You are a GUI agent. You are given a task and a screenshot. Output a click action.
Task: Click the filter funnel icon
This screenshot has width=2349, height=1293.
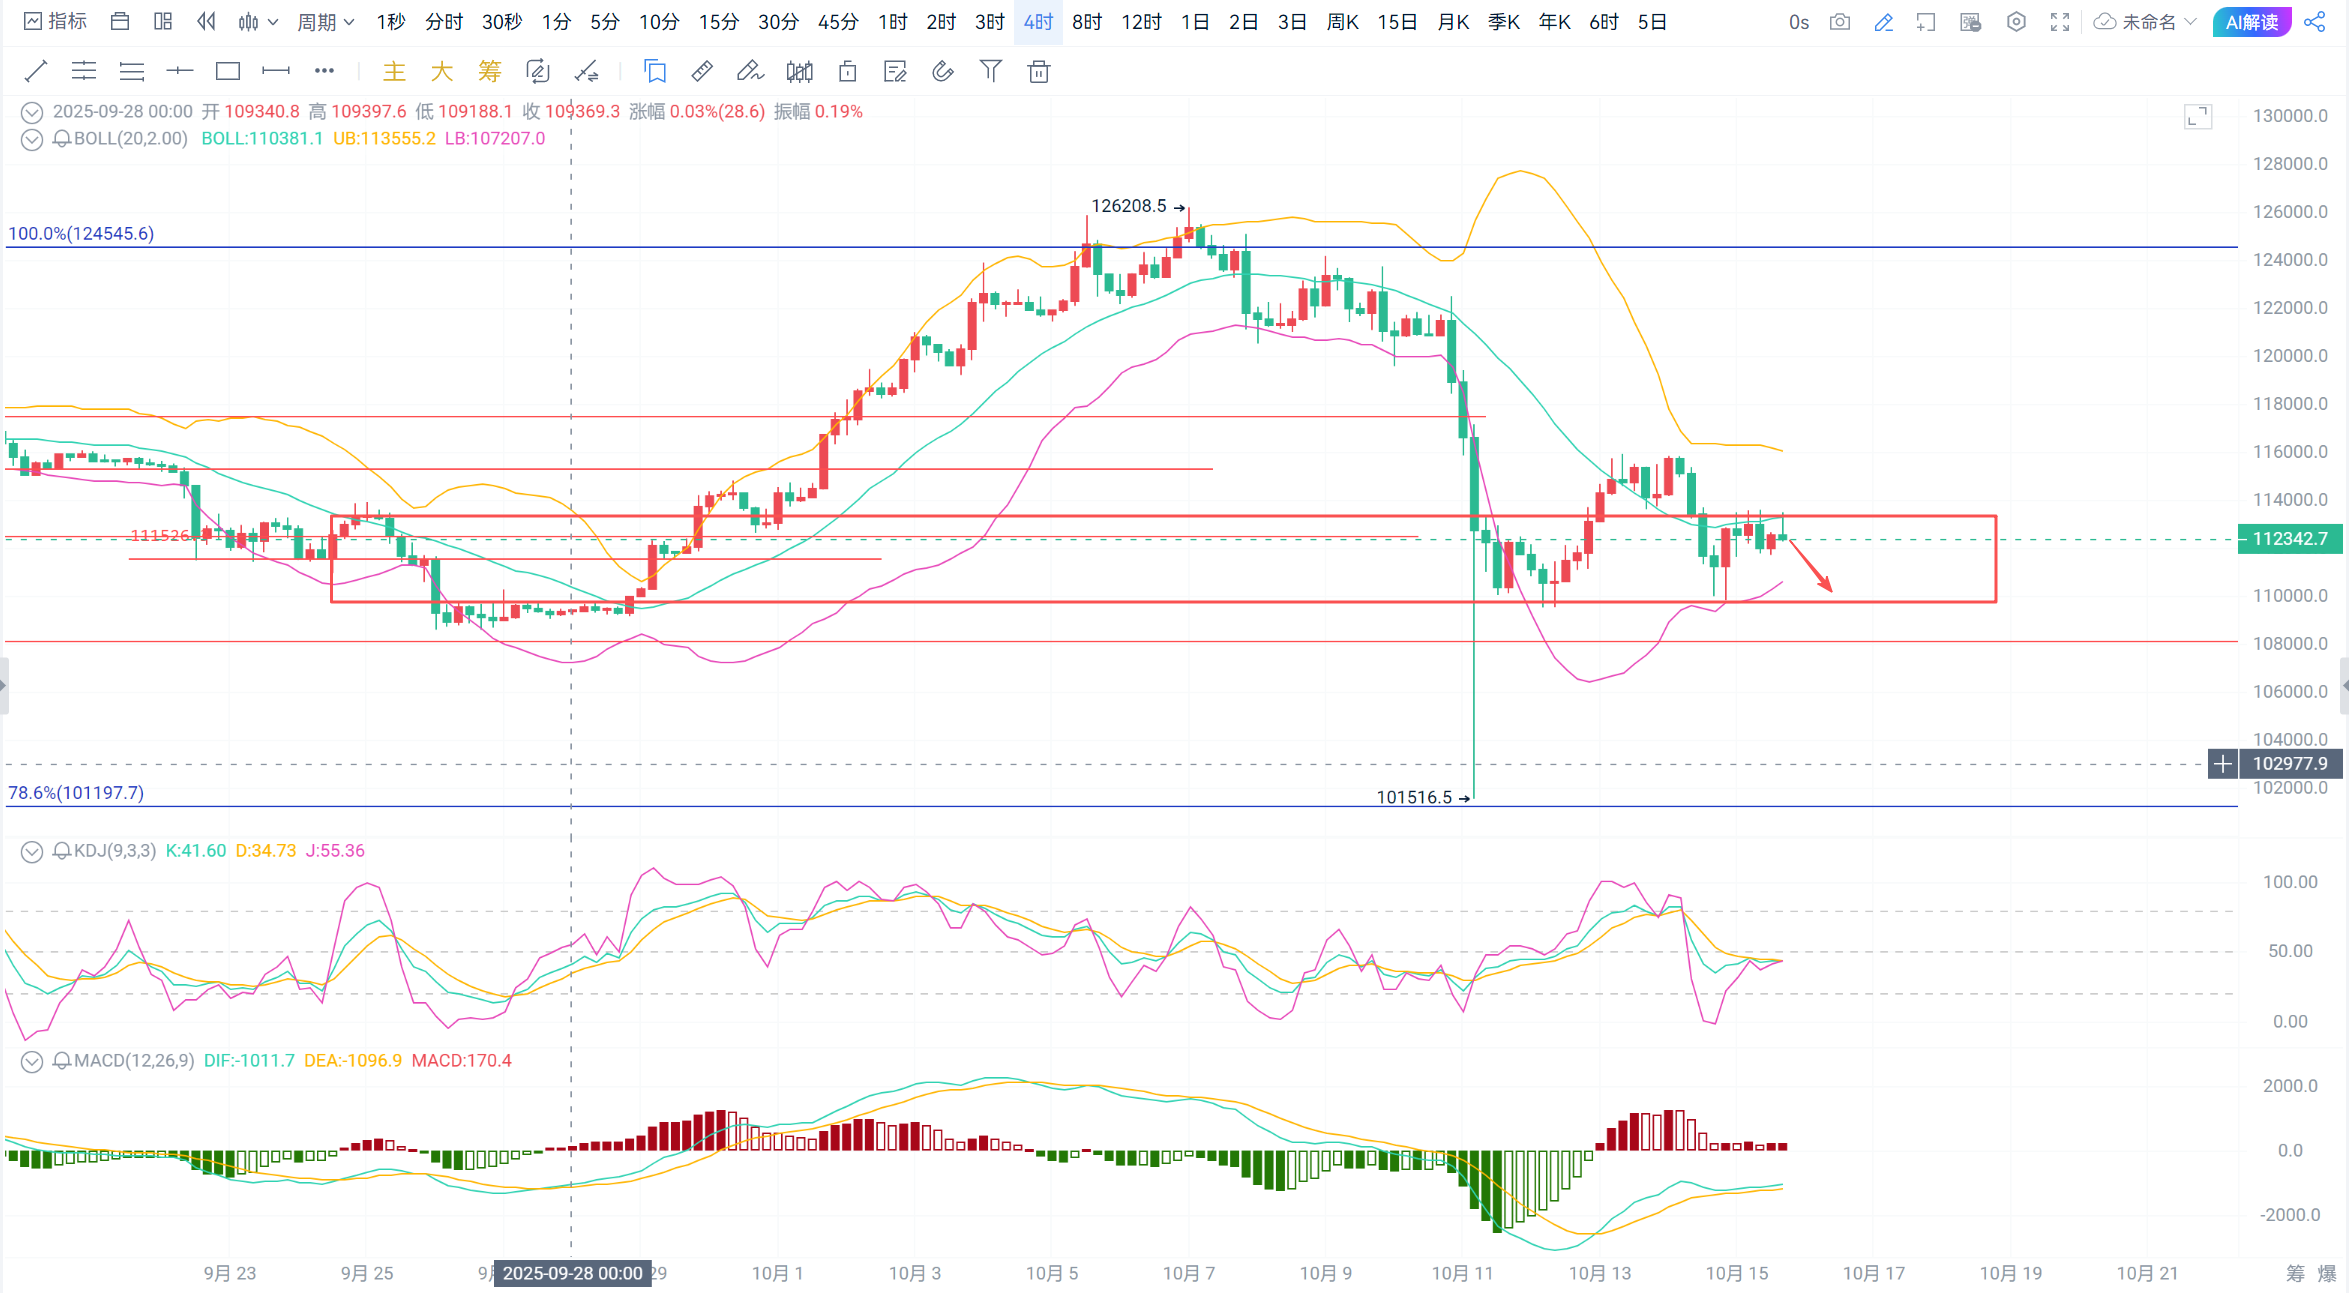[990, 71]
